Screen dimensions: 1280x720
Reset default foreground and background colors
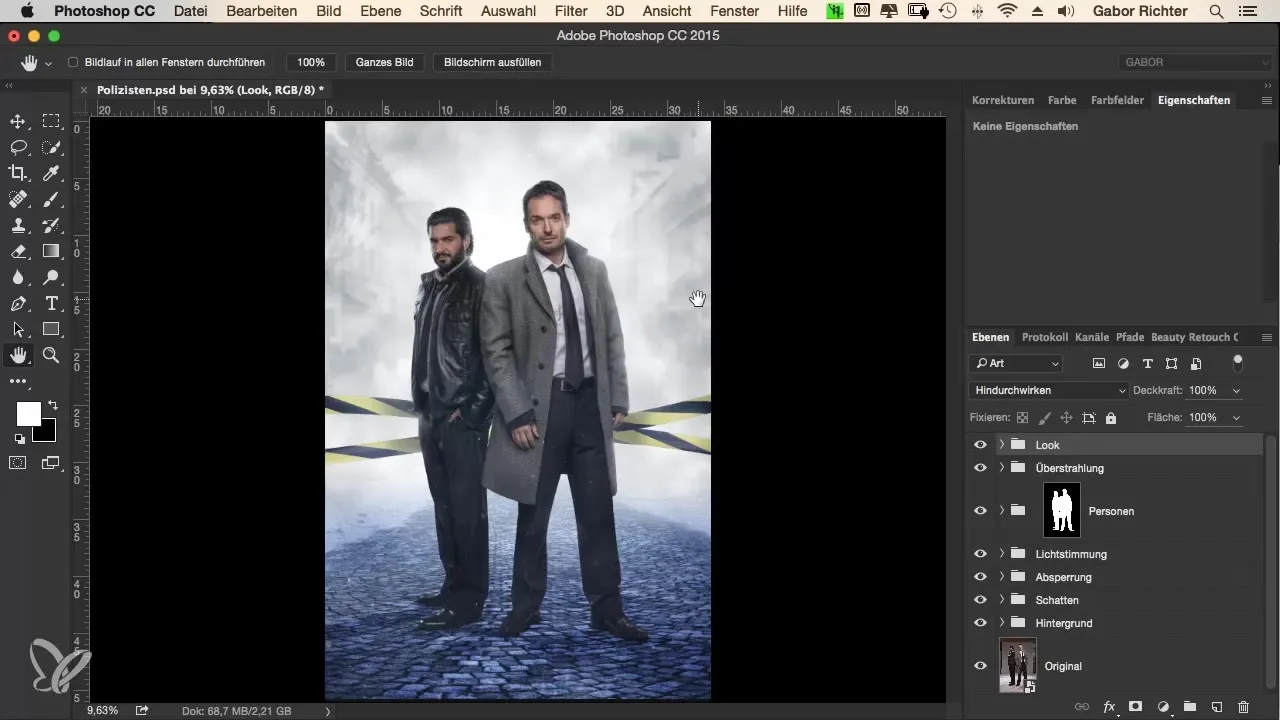19,439
